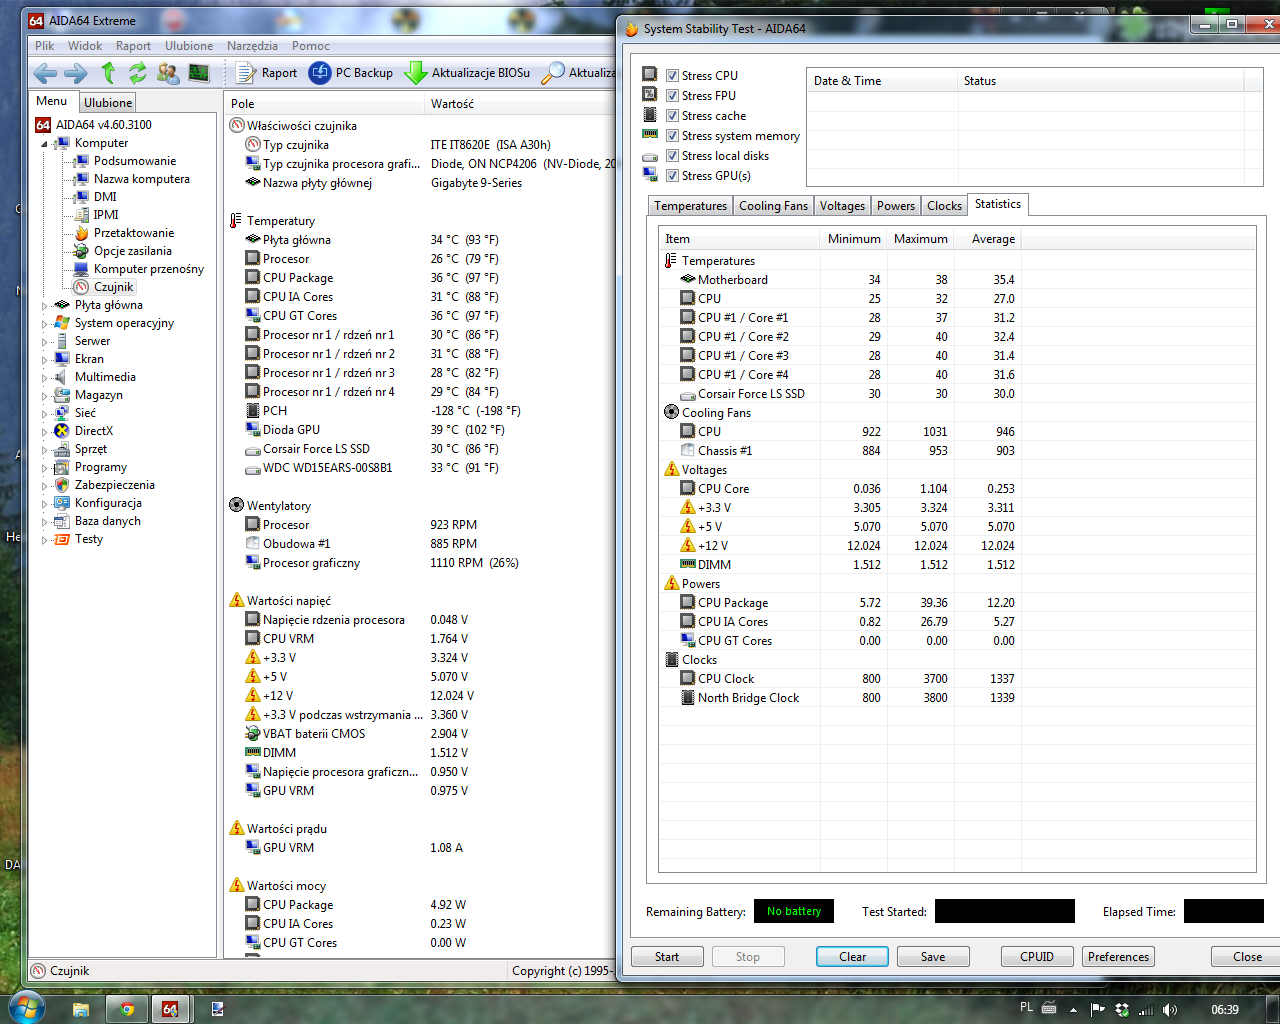
Task: Click the Voltages warning icon in Statistics
Action: point(672,469)
